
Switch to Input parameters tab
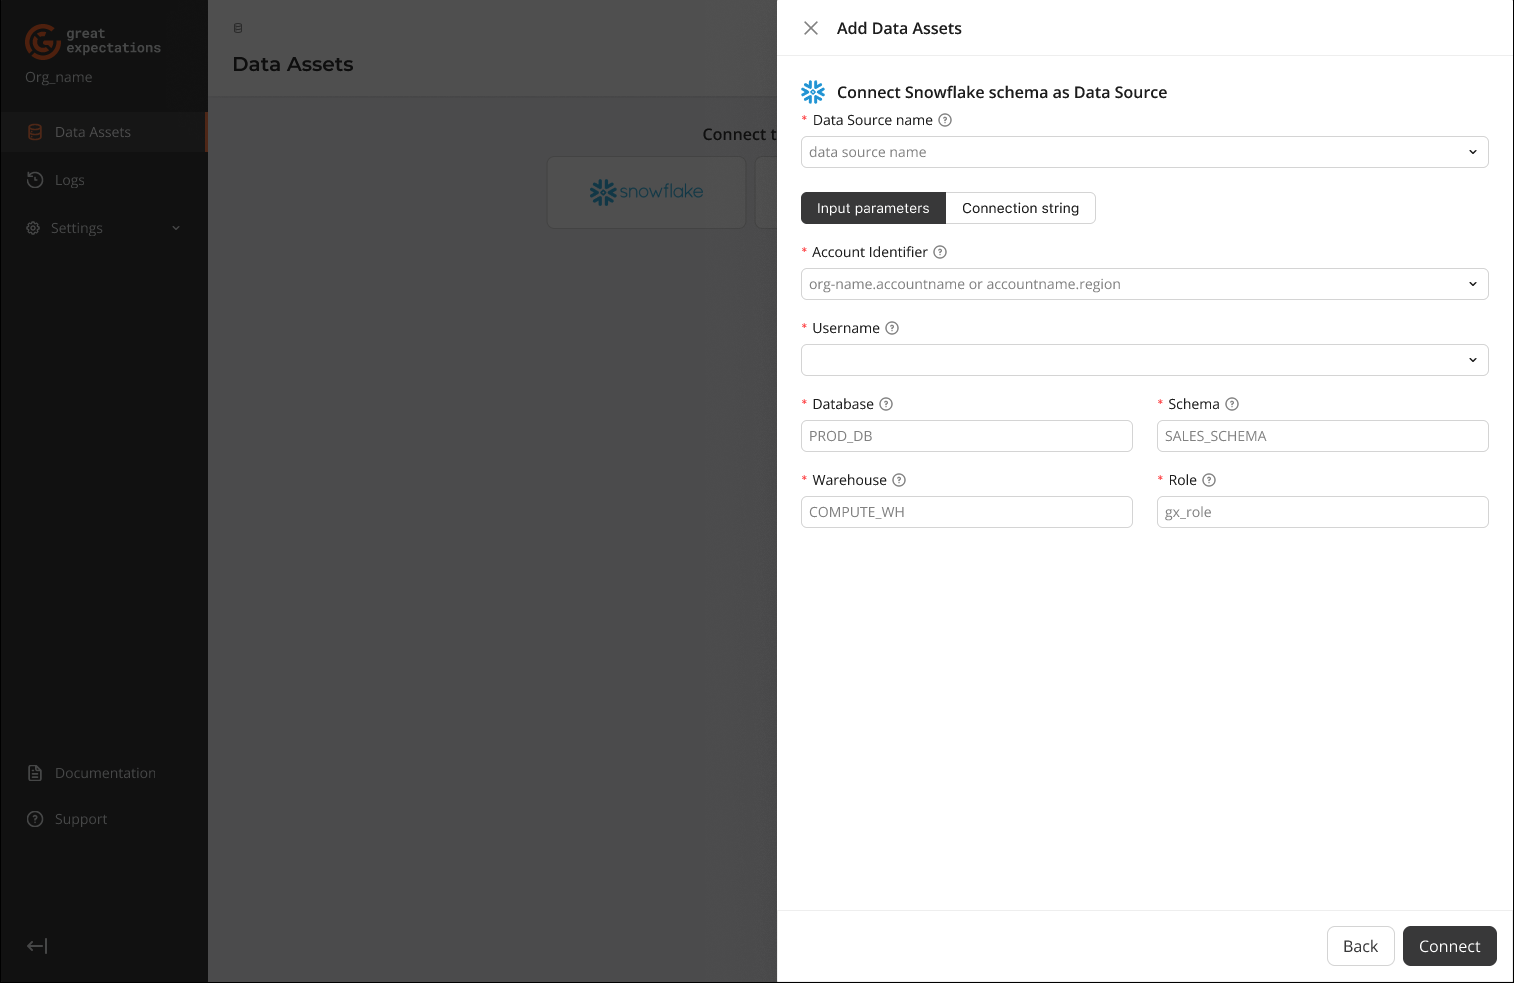click(x=873, y=208)
